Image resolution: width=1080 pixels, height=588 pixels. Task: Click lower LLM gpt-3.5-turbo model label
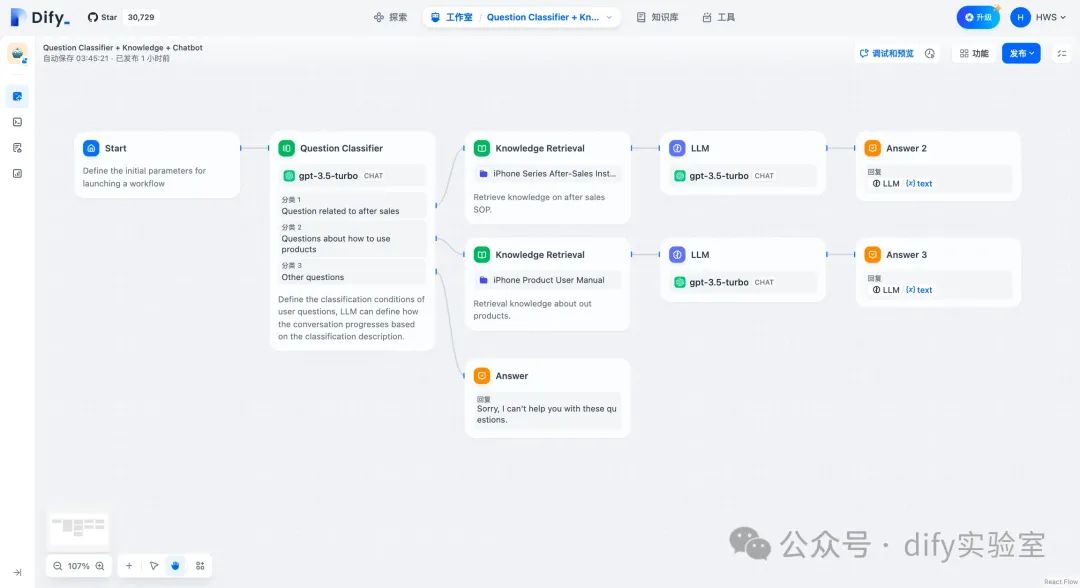[718, 282]
